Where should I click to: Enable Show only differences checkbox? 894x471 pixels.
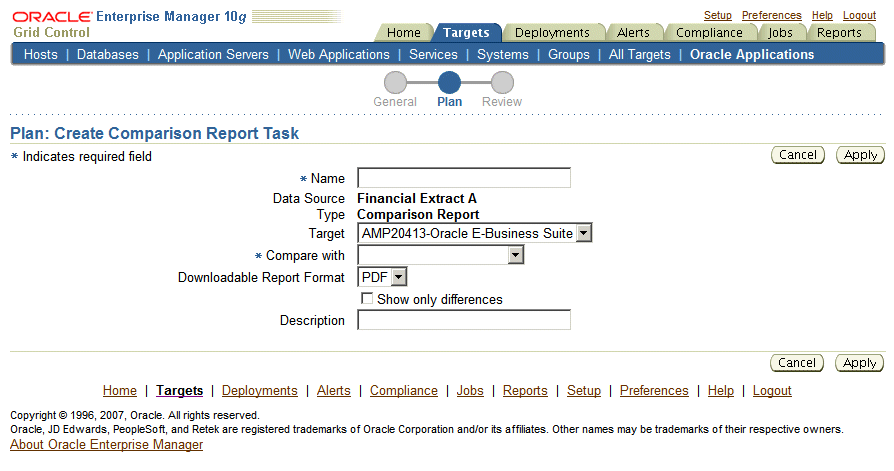367,299
